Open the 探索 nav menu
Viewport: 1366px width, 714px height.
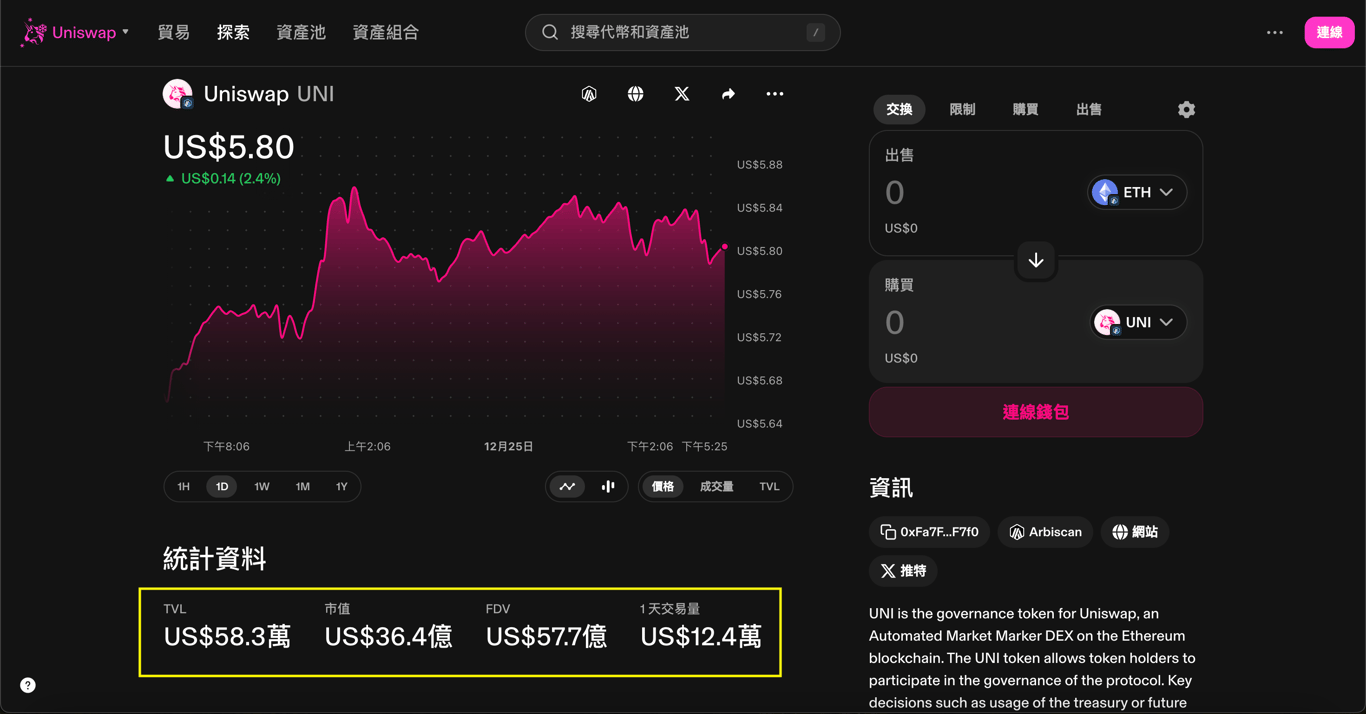point(233,32)
